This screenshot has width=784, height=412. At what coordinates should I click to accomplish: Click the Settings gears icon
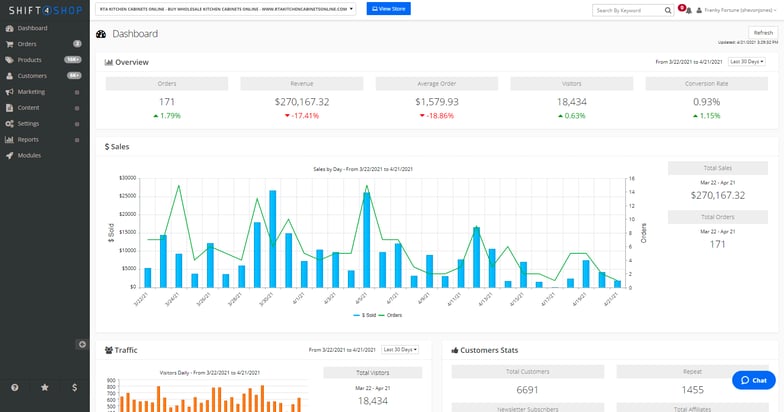pos(10,124)
